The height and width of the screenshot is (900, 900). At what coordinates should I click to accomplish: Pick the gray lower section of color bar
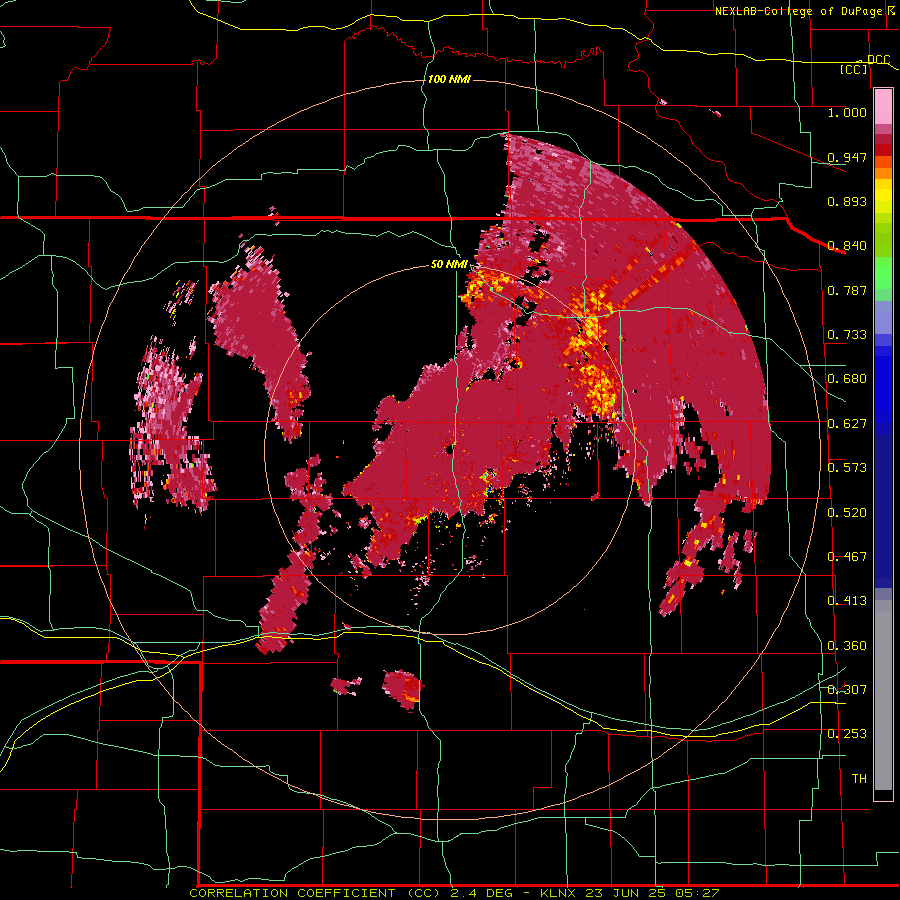[x=883, y=695]
